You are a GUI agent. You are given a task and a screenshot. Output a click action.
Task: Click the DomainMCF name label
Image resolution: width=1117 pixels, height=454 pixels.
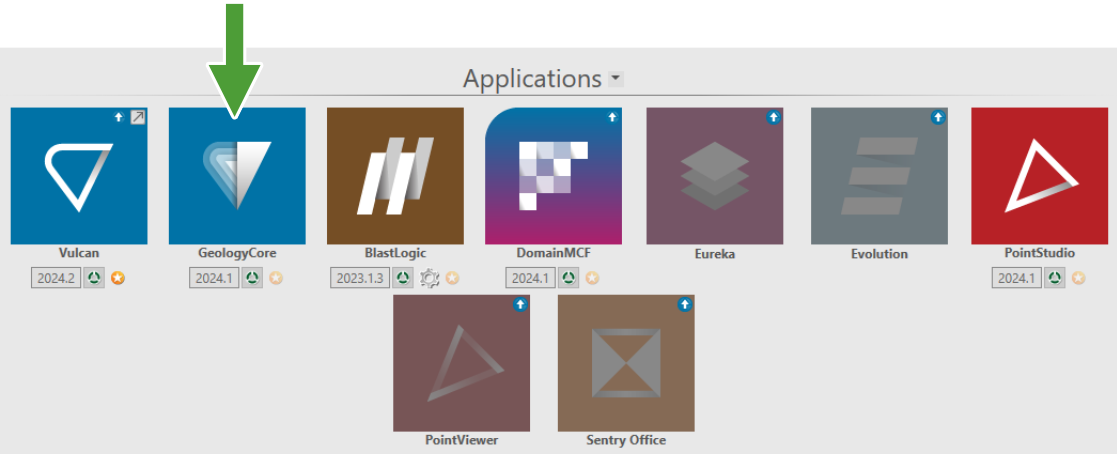[554, 253]
